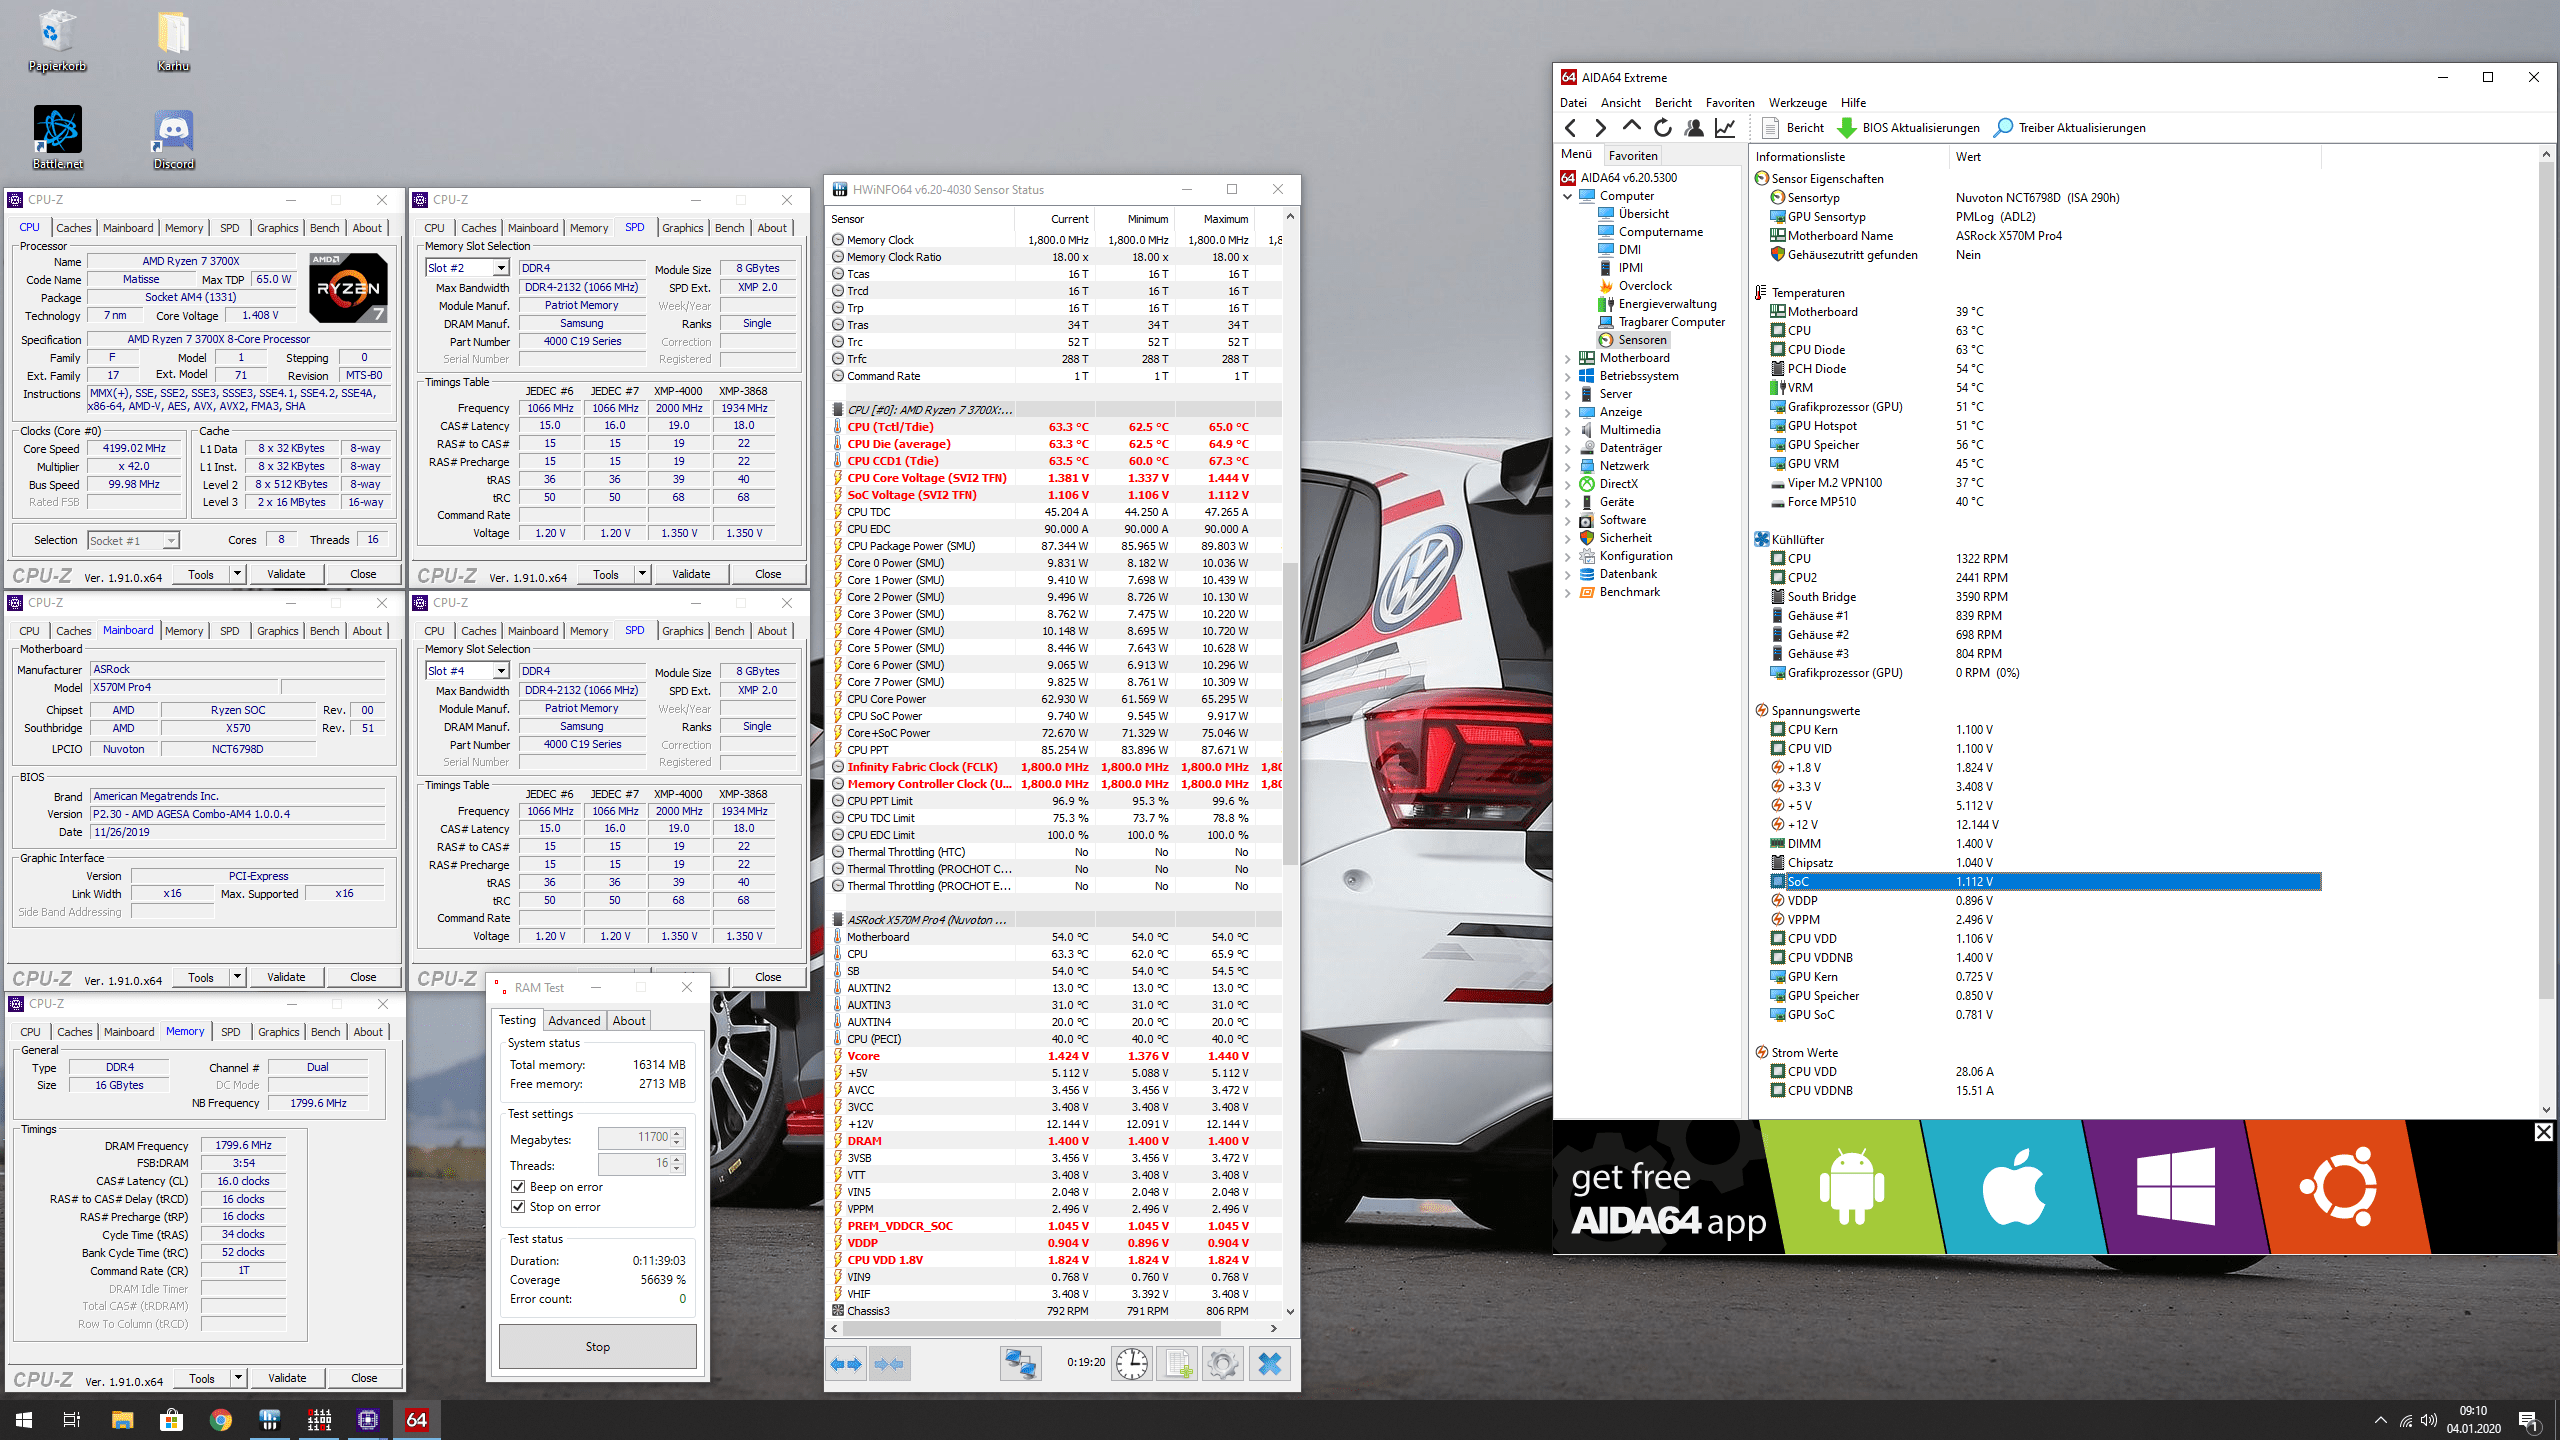Open Battle.net desktop shortcut
Screen dimensions: 2560x1440
coord(57,138)
